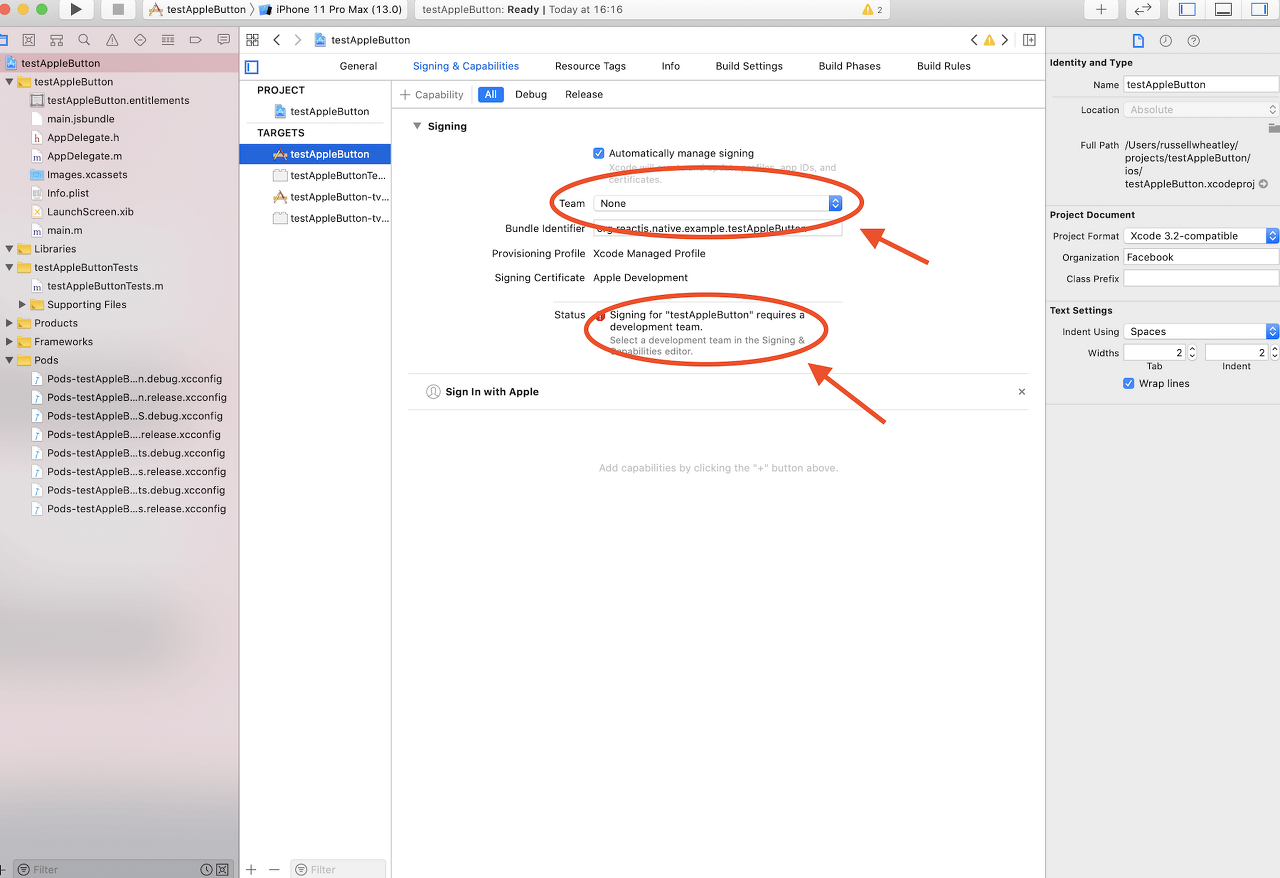The width and height of the screenshot is (1280, 878).
Task: Switch to the Info tab
Action: pyautogui.click(x=670, y=66)
